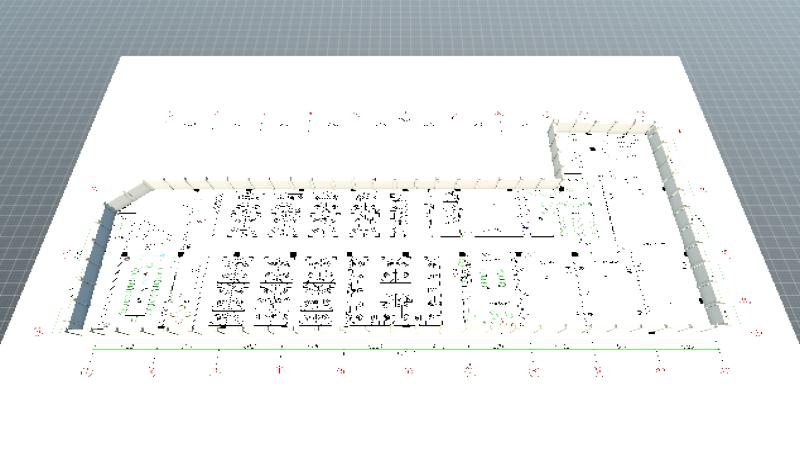Click the first workstation cluster in upper desk row
This screenshot has height=450, width=800.
pos(245,214)
